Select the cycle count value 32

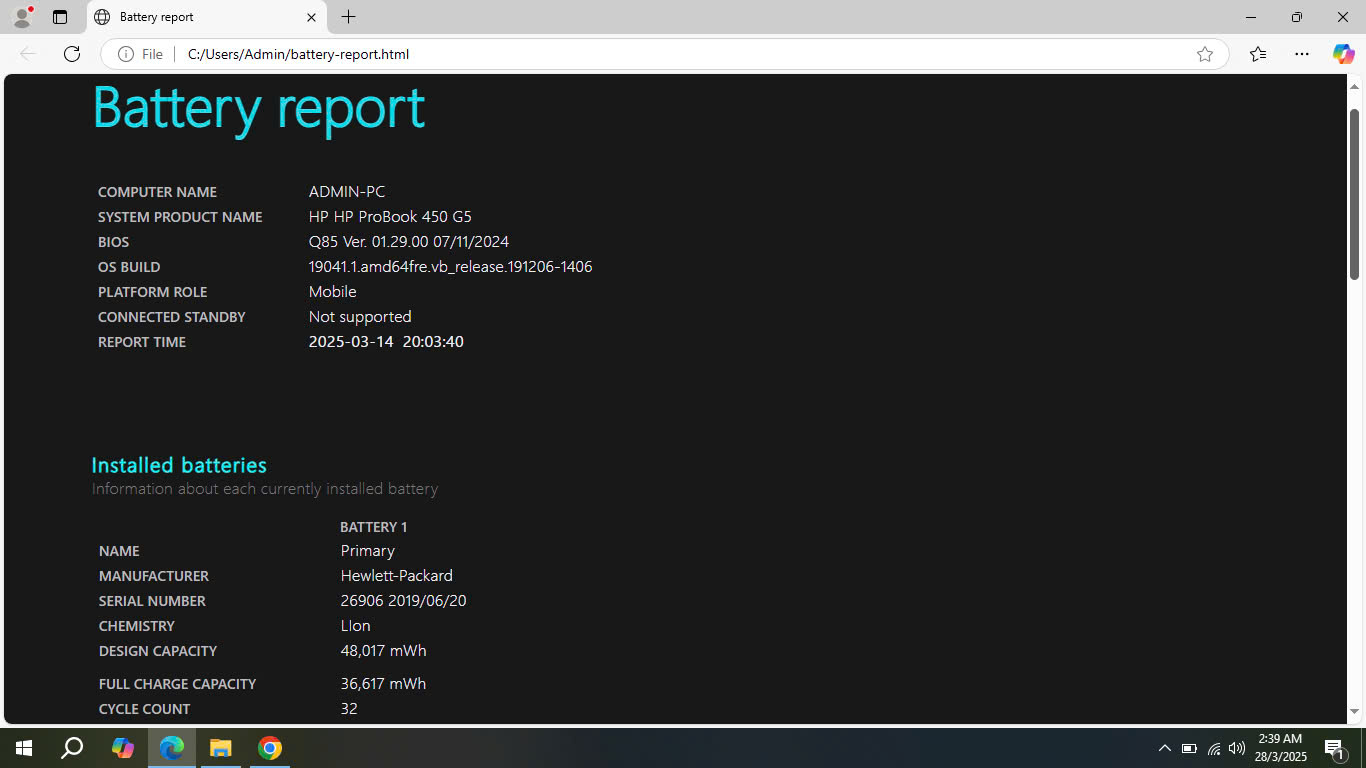coord(349,709)
